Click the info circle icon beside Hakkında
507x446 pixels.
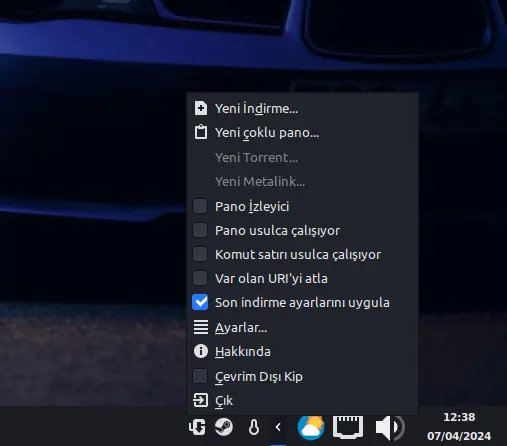[201, 351]
